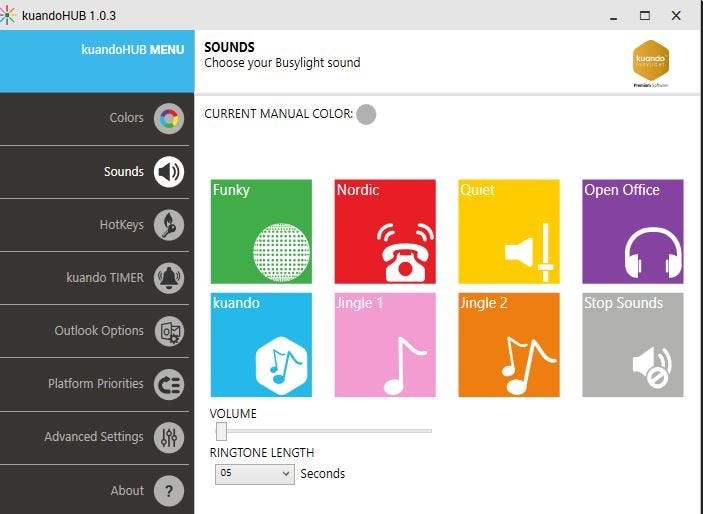The height and width of the screenshot is (514, 703).
Task: Click the 'SOUNDS' heading
Action: coord(230,47)
